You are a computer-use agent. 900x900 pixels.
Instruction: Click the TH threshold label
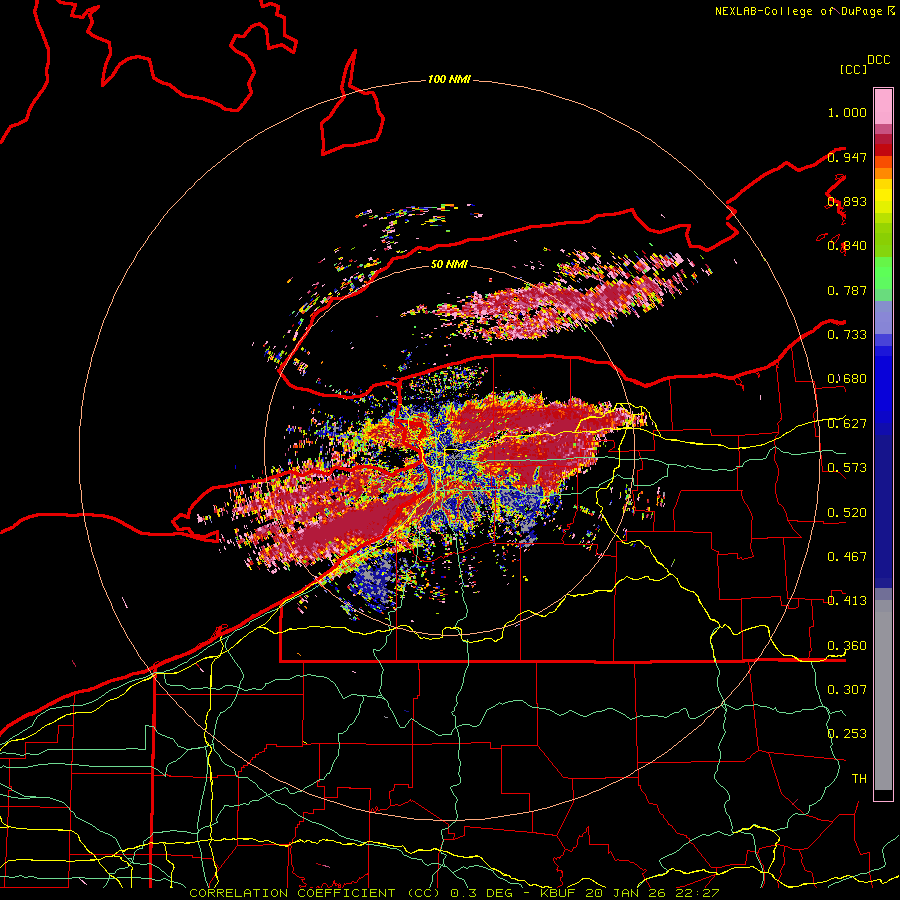click(859, 779)
